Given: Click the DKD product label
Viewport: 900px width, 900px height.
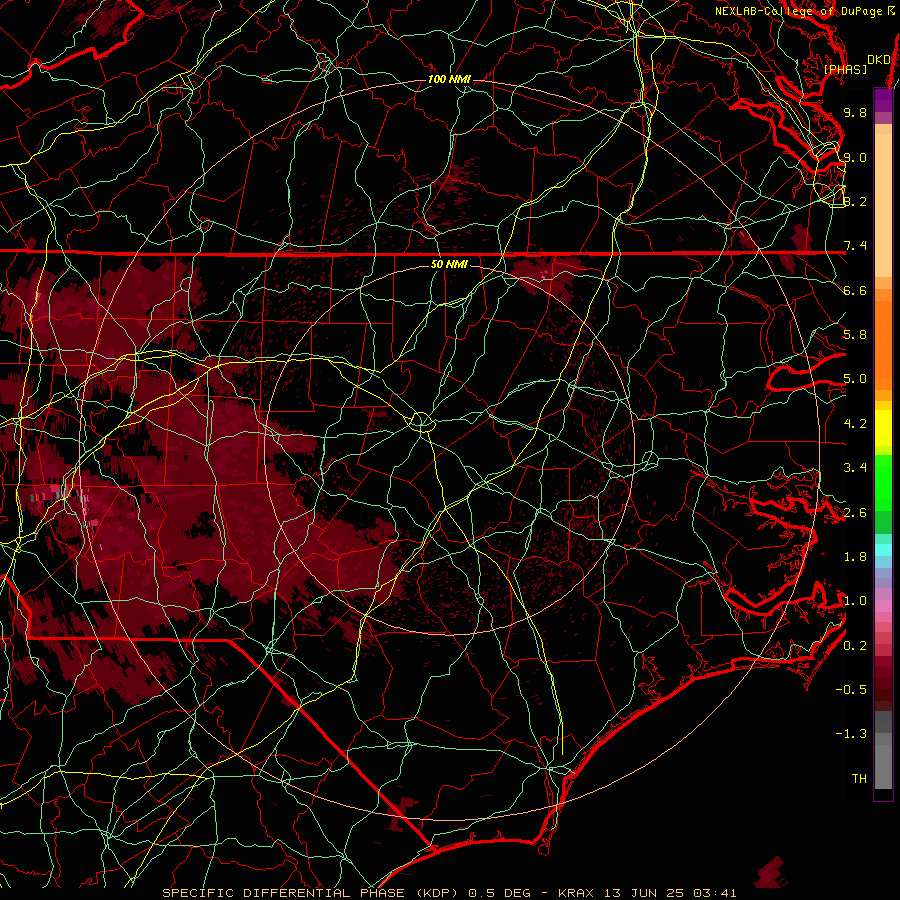Looking at the screenshot, I should [879, 60].
